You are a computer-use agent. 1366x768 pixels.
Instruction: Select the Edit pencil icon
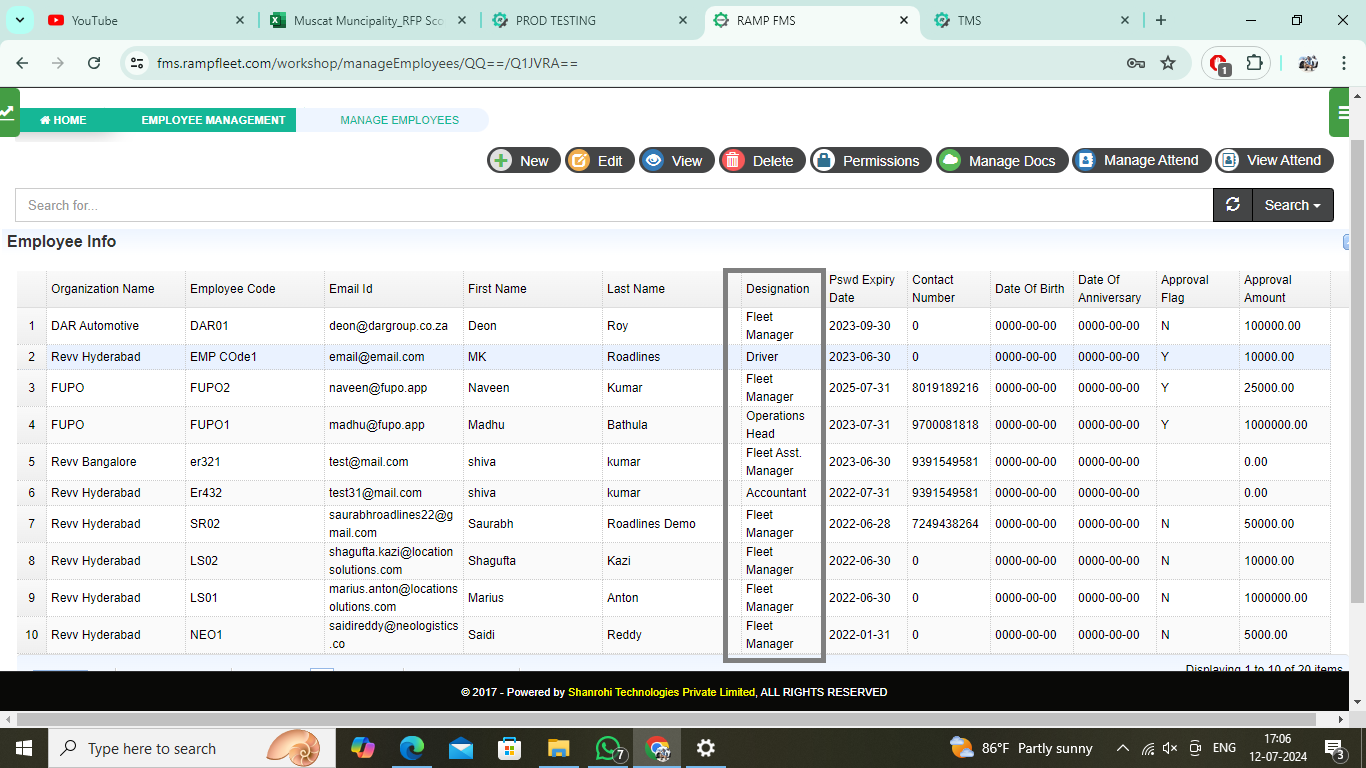coord(579,160)
